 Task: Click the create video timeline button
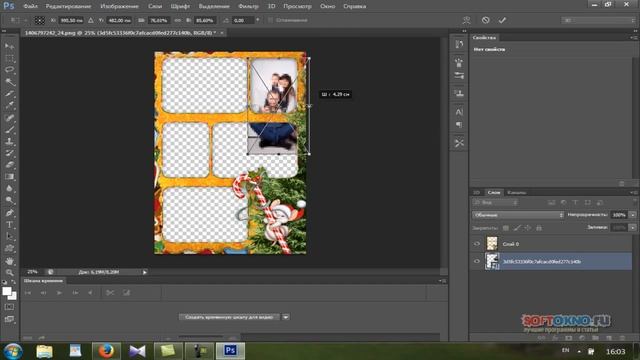coord(229,317)
